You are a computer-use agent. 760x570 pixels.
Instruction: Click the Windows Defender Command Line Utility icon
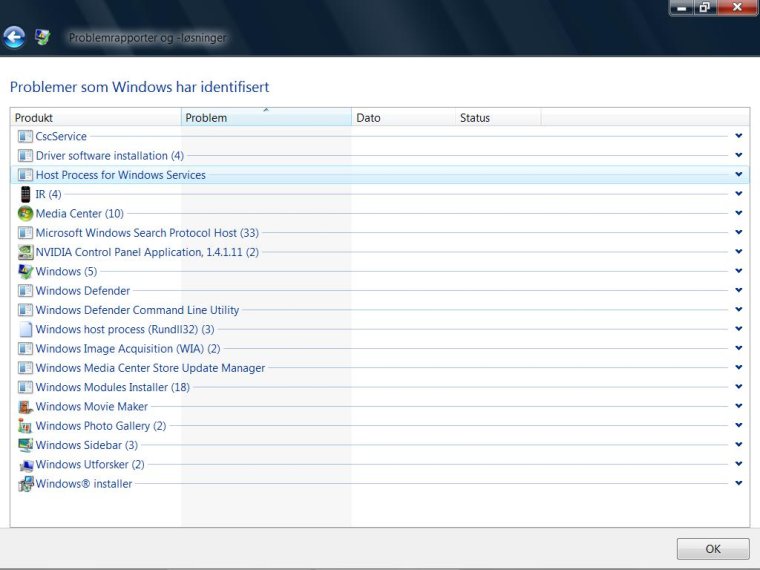pos(25,310)
